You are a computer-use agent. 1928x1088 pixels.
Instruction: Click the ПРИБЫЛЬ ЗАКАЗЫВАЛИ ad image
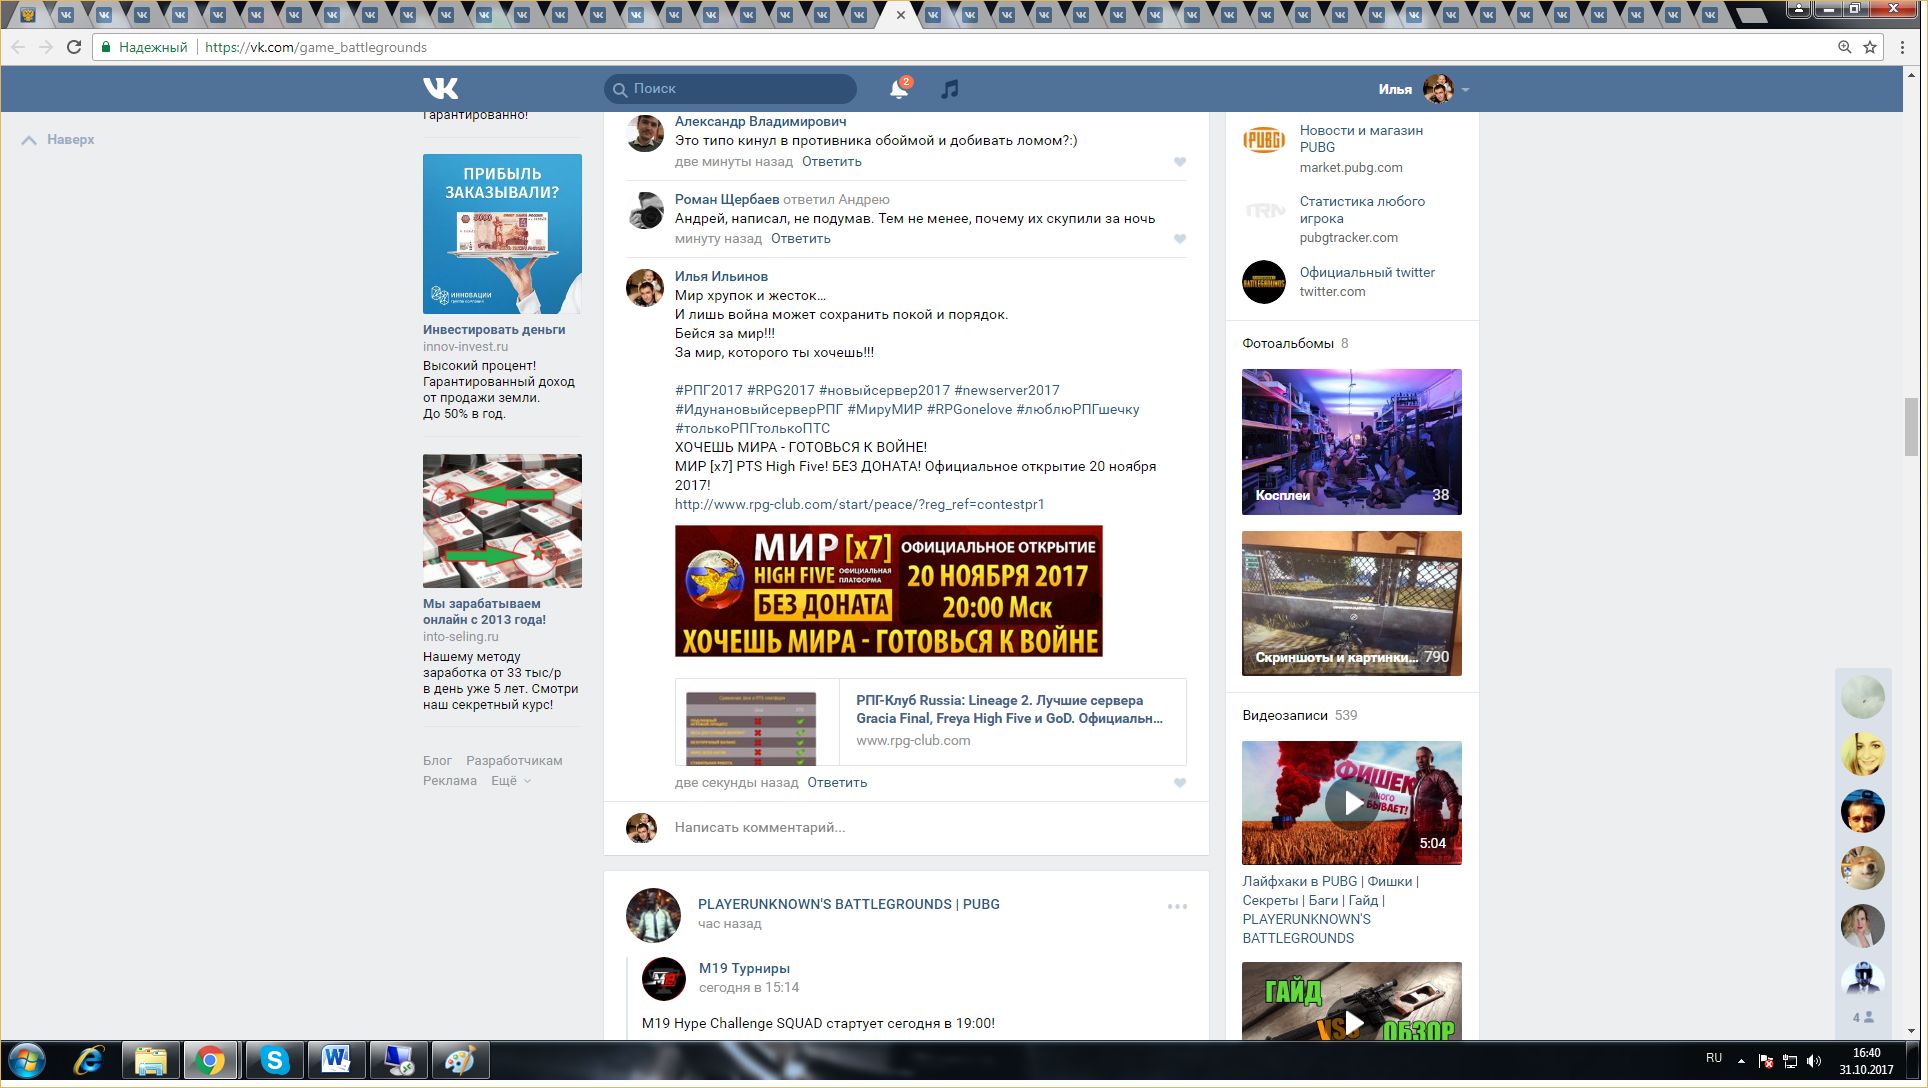[x=502, y=234]
